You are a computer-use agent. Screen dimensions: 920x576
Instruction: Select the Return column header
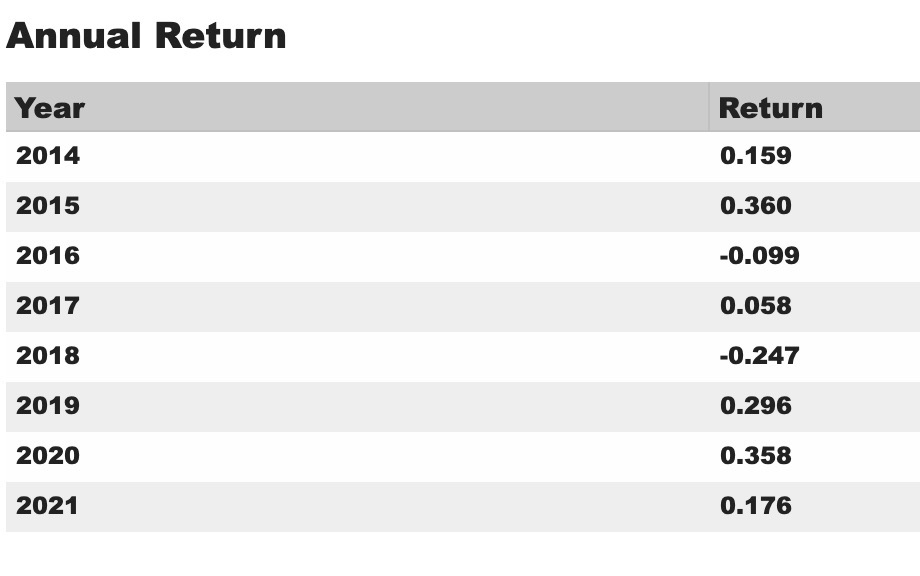coord(770,108)
